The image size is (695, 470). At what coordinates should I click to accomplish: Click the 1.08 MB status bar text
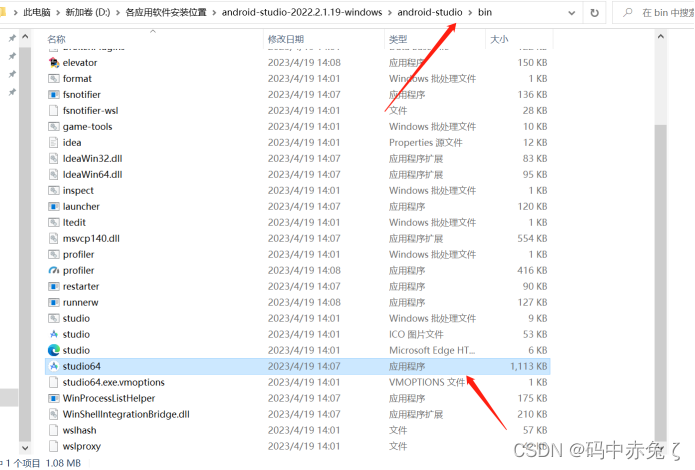pyautogui.click(x=63, y=463)
